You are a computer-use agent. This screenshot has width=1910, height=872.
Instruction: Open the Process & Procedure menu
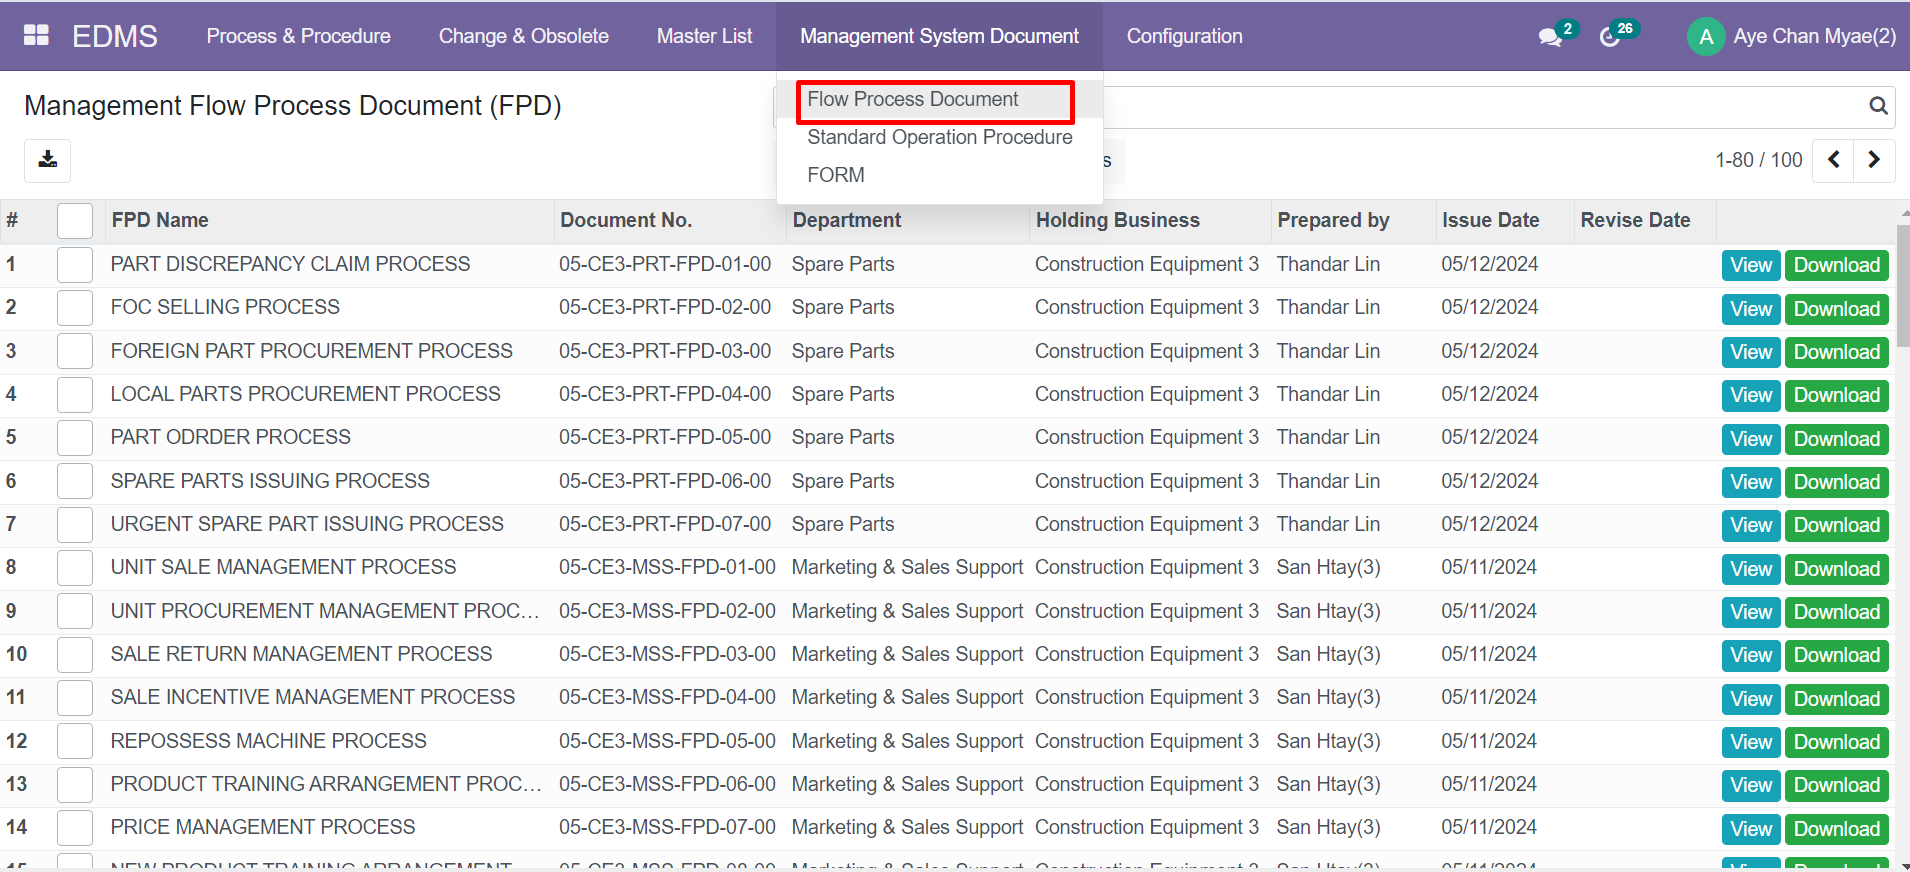299,36
